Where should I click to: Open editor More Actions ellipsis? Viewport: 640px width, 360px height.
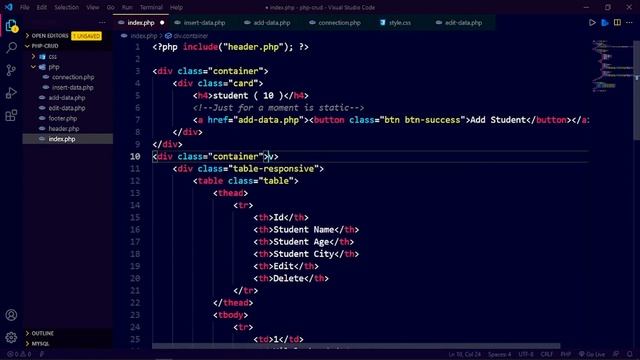click(629, 23)
